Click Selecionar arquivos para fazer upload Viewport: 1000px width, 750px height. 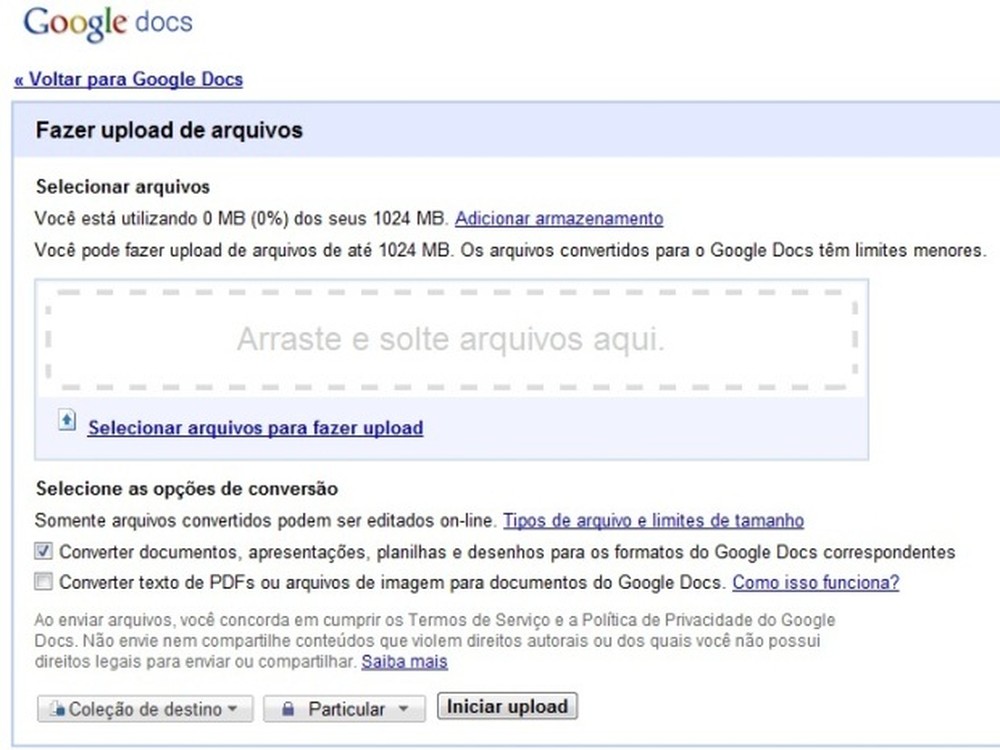255,427
